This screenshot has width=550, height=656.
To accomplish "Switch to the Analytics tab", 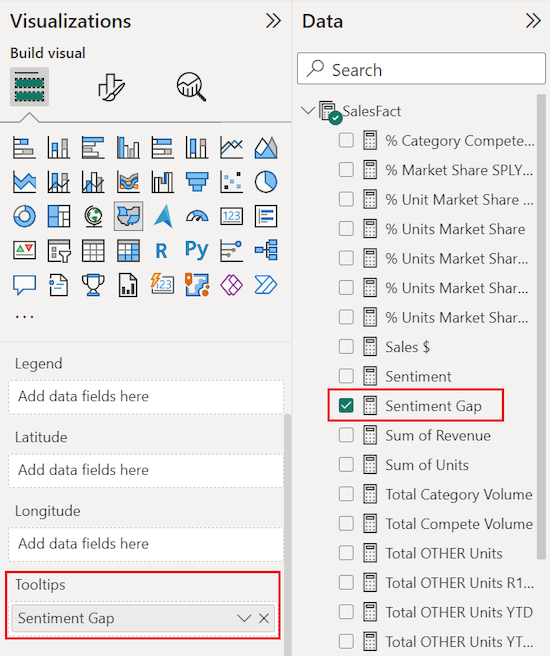I will tap(191, 87).
